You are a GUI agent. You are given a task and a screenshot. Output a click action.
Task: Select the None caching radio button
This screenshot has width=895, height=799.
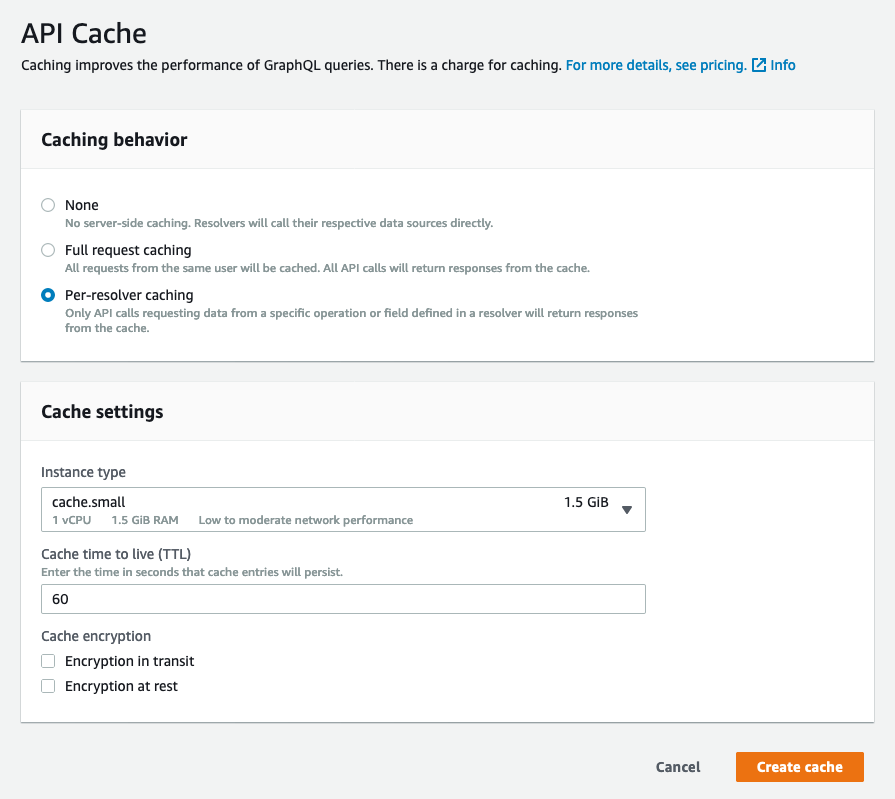coord(48,205)
